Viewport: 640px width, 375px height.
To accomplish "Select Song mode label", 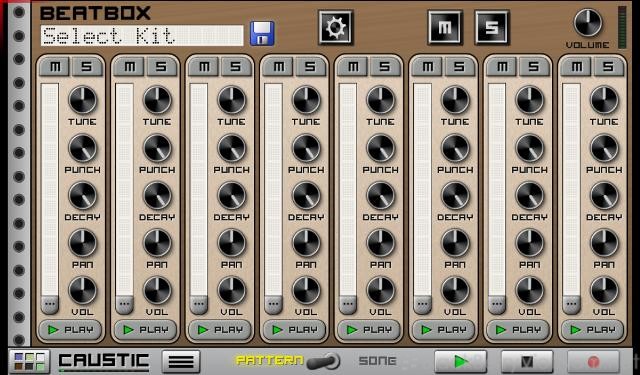I will pyautogui.click(x=377, y=361).
